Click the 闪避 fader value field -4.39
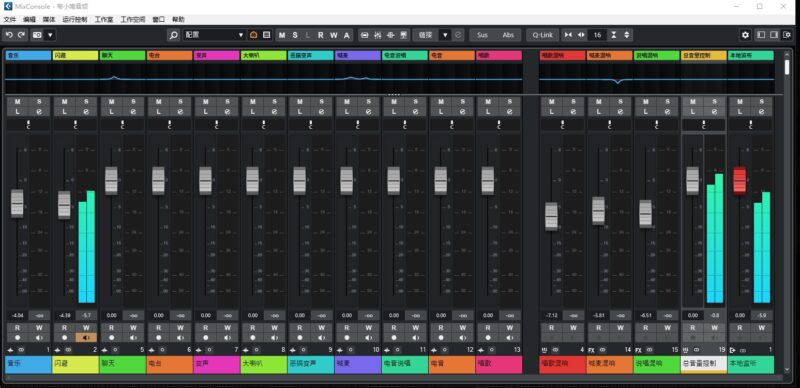The image size is (800, 388). [x=64, y=316]
